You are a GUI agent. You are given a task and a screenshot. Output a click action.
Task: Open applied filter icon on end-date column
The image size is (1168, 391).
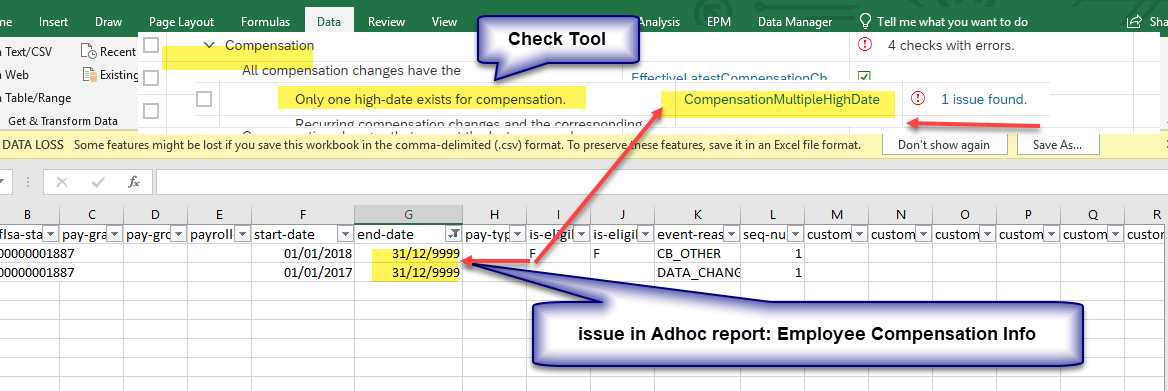[x=453, y=235]
